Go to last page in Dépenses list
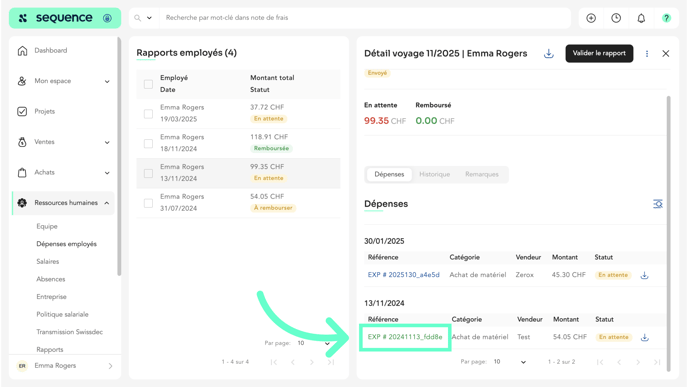The height and width of the screenshot is (387, 688). click(x=657, y=362)
